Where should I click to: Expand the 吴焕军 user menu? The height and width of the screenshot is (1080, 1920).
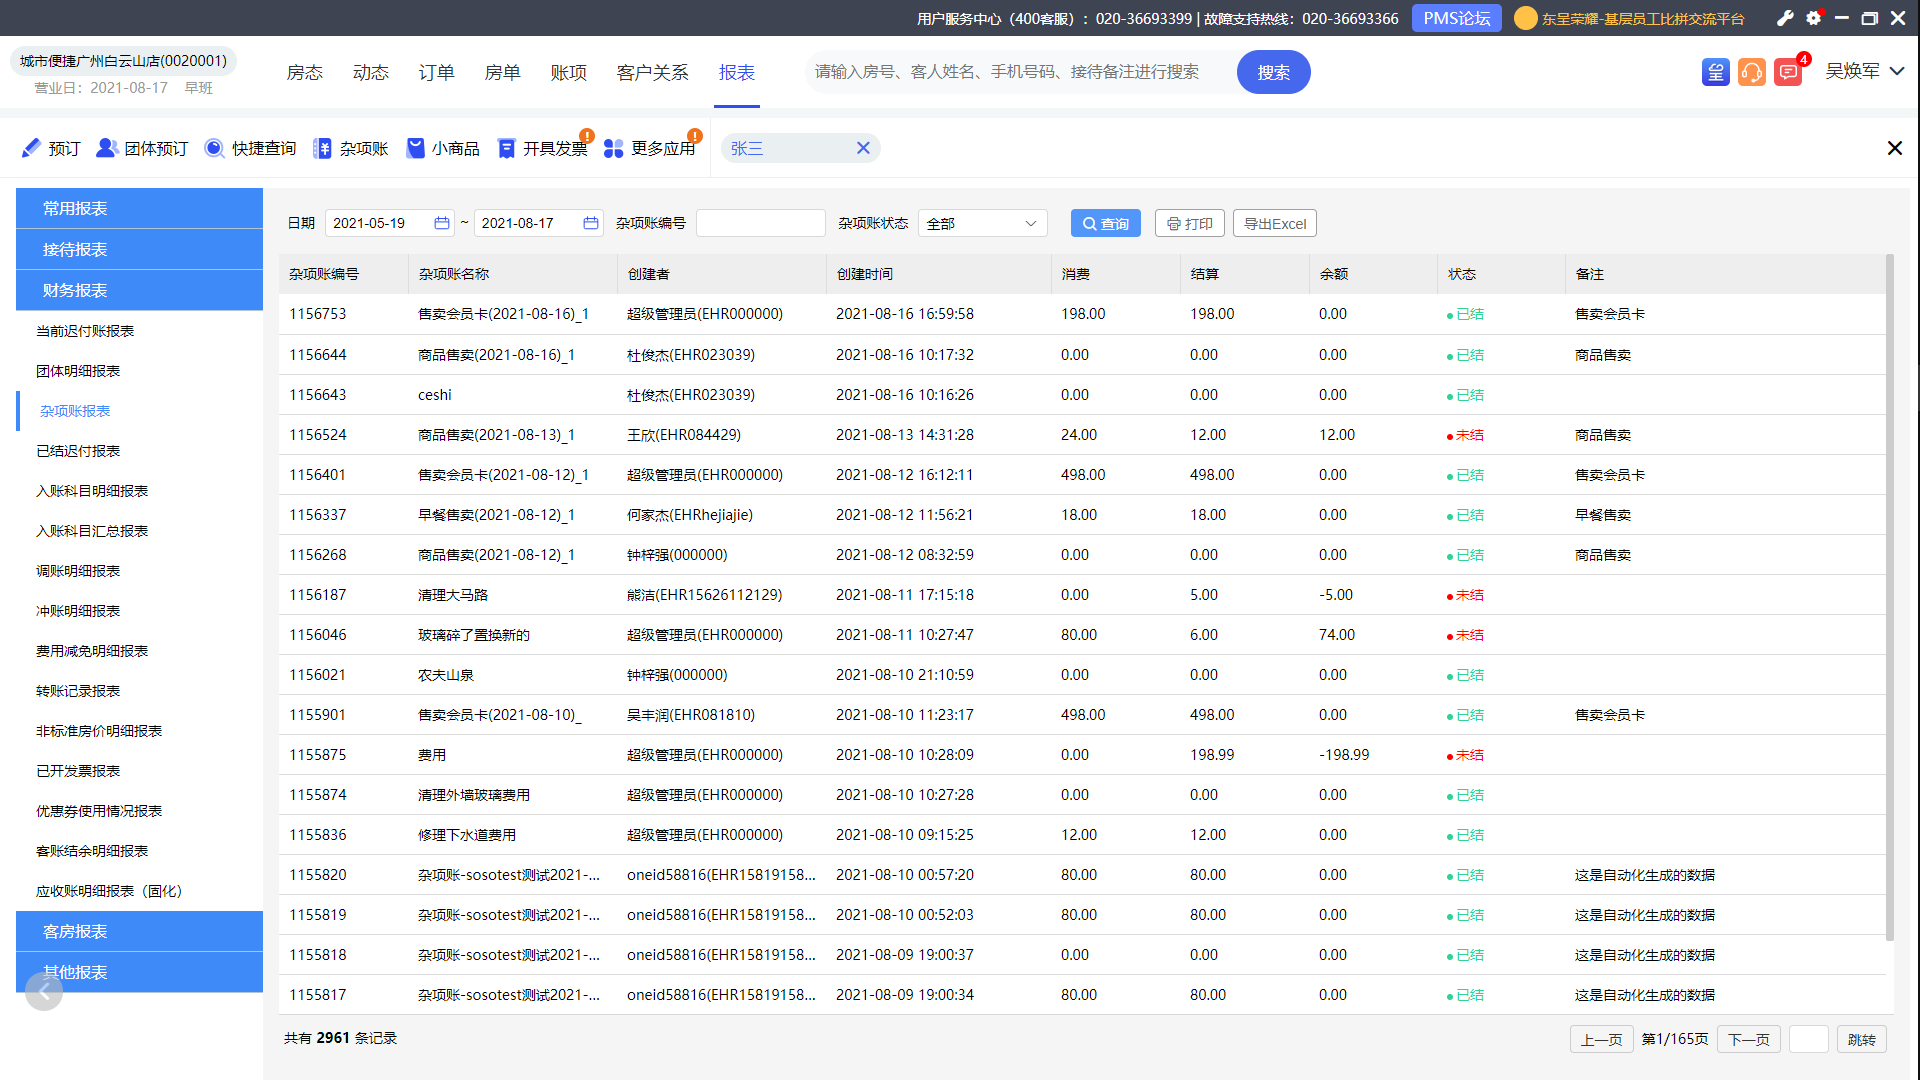pyautogui.click(x=1864, y=71)
